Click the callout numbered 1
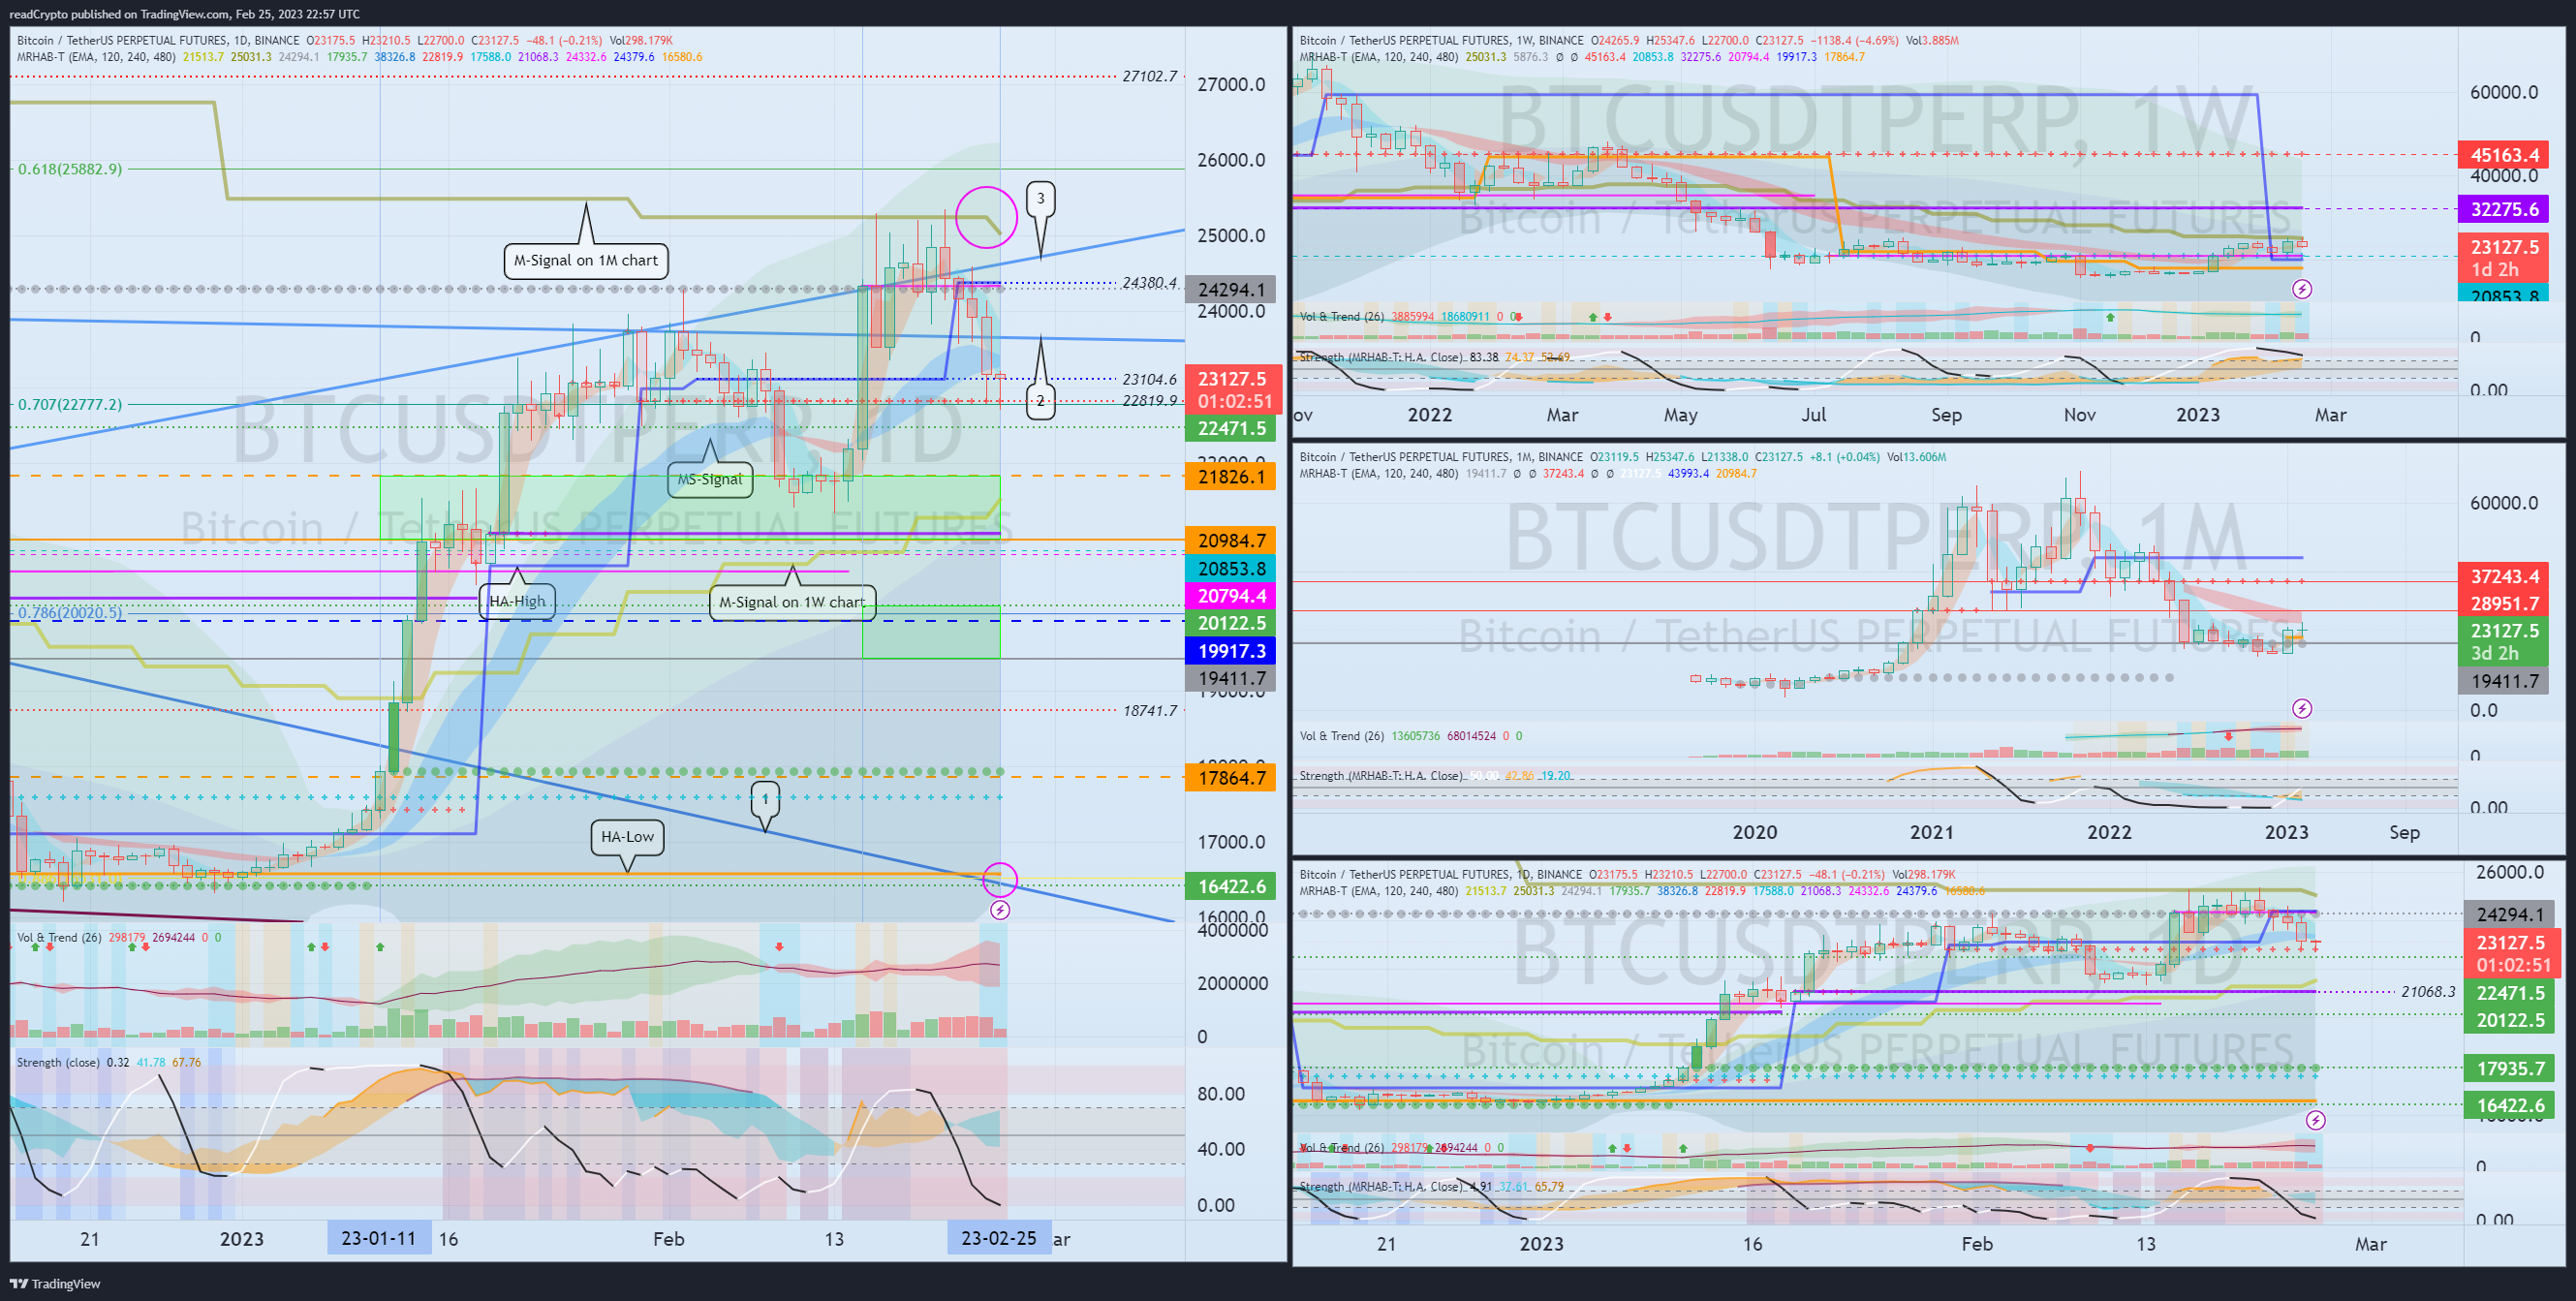The height and width of the screenshot is (1301, 2576). click(x=765, y=799)
